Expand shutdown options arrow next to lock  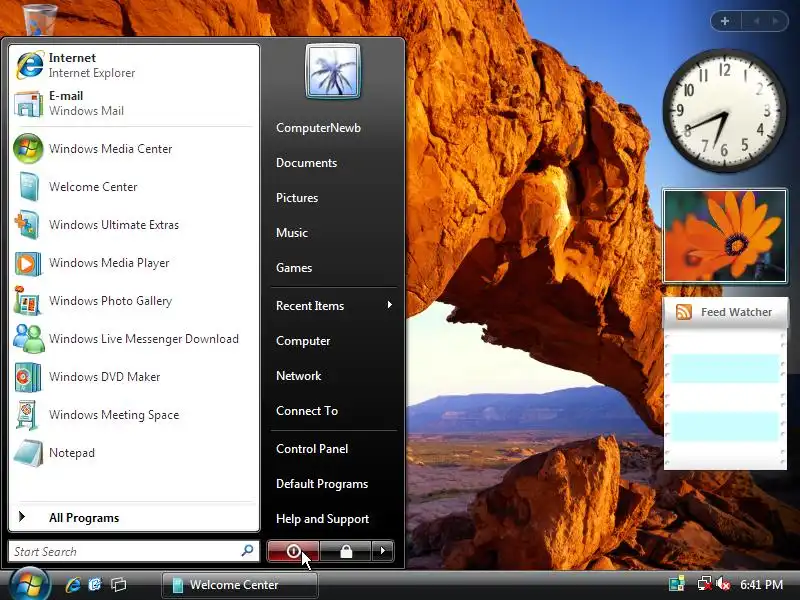[383, 551]
